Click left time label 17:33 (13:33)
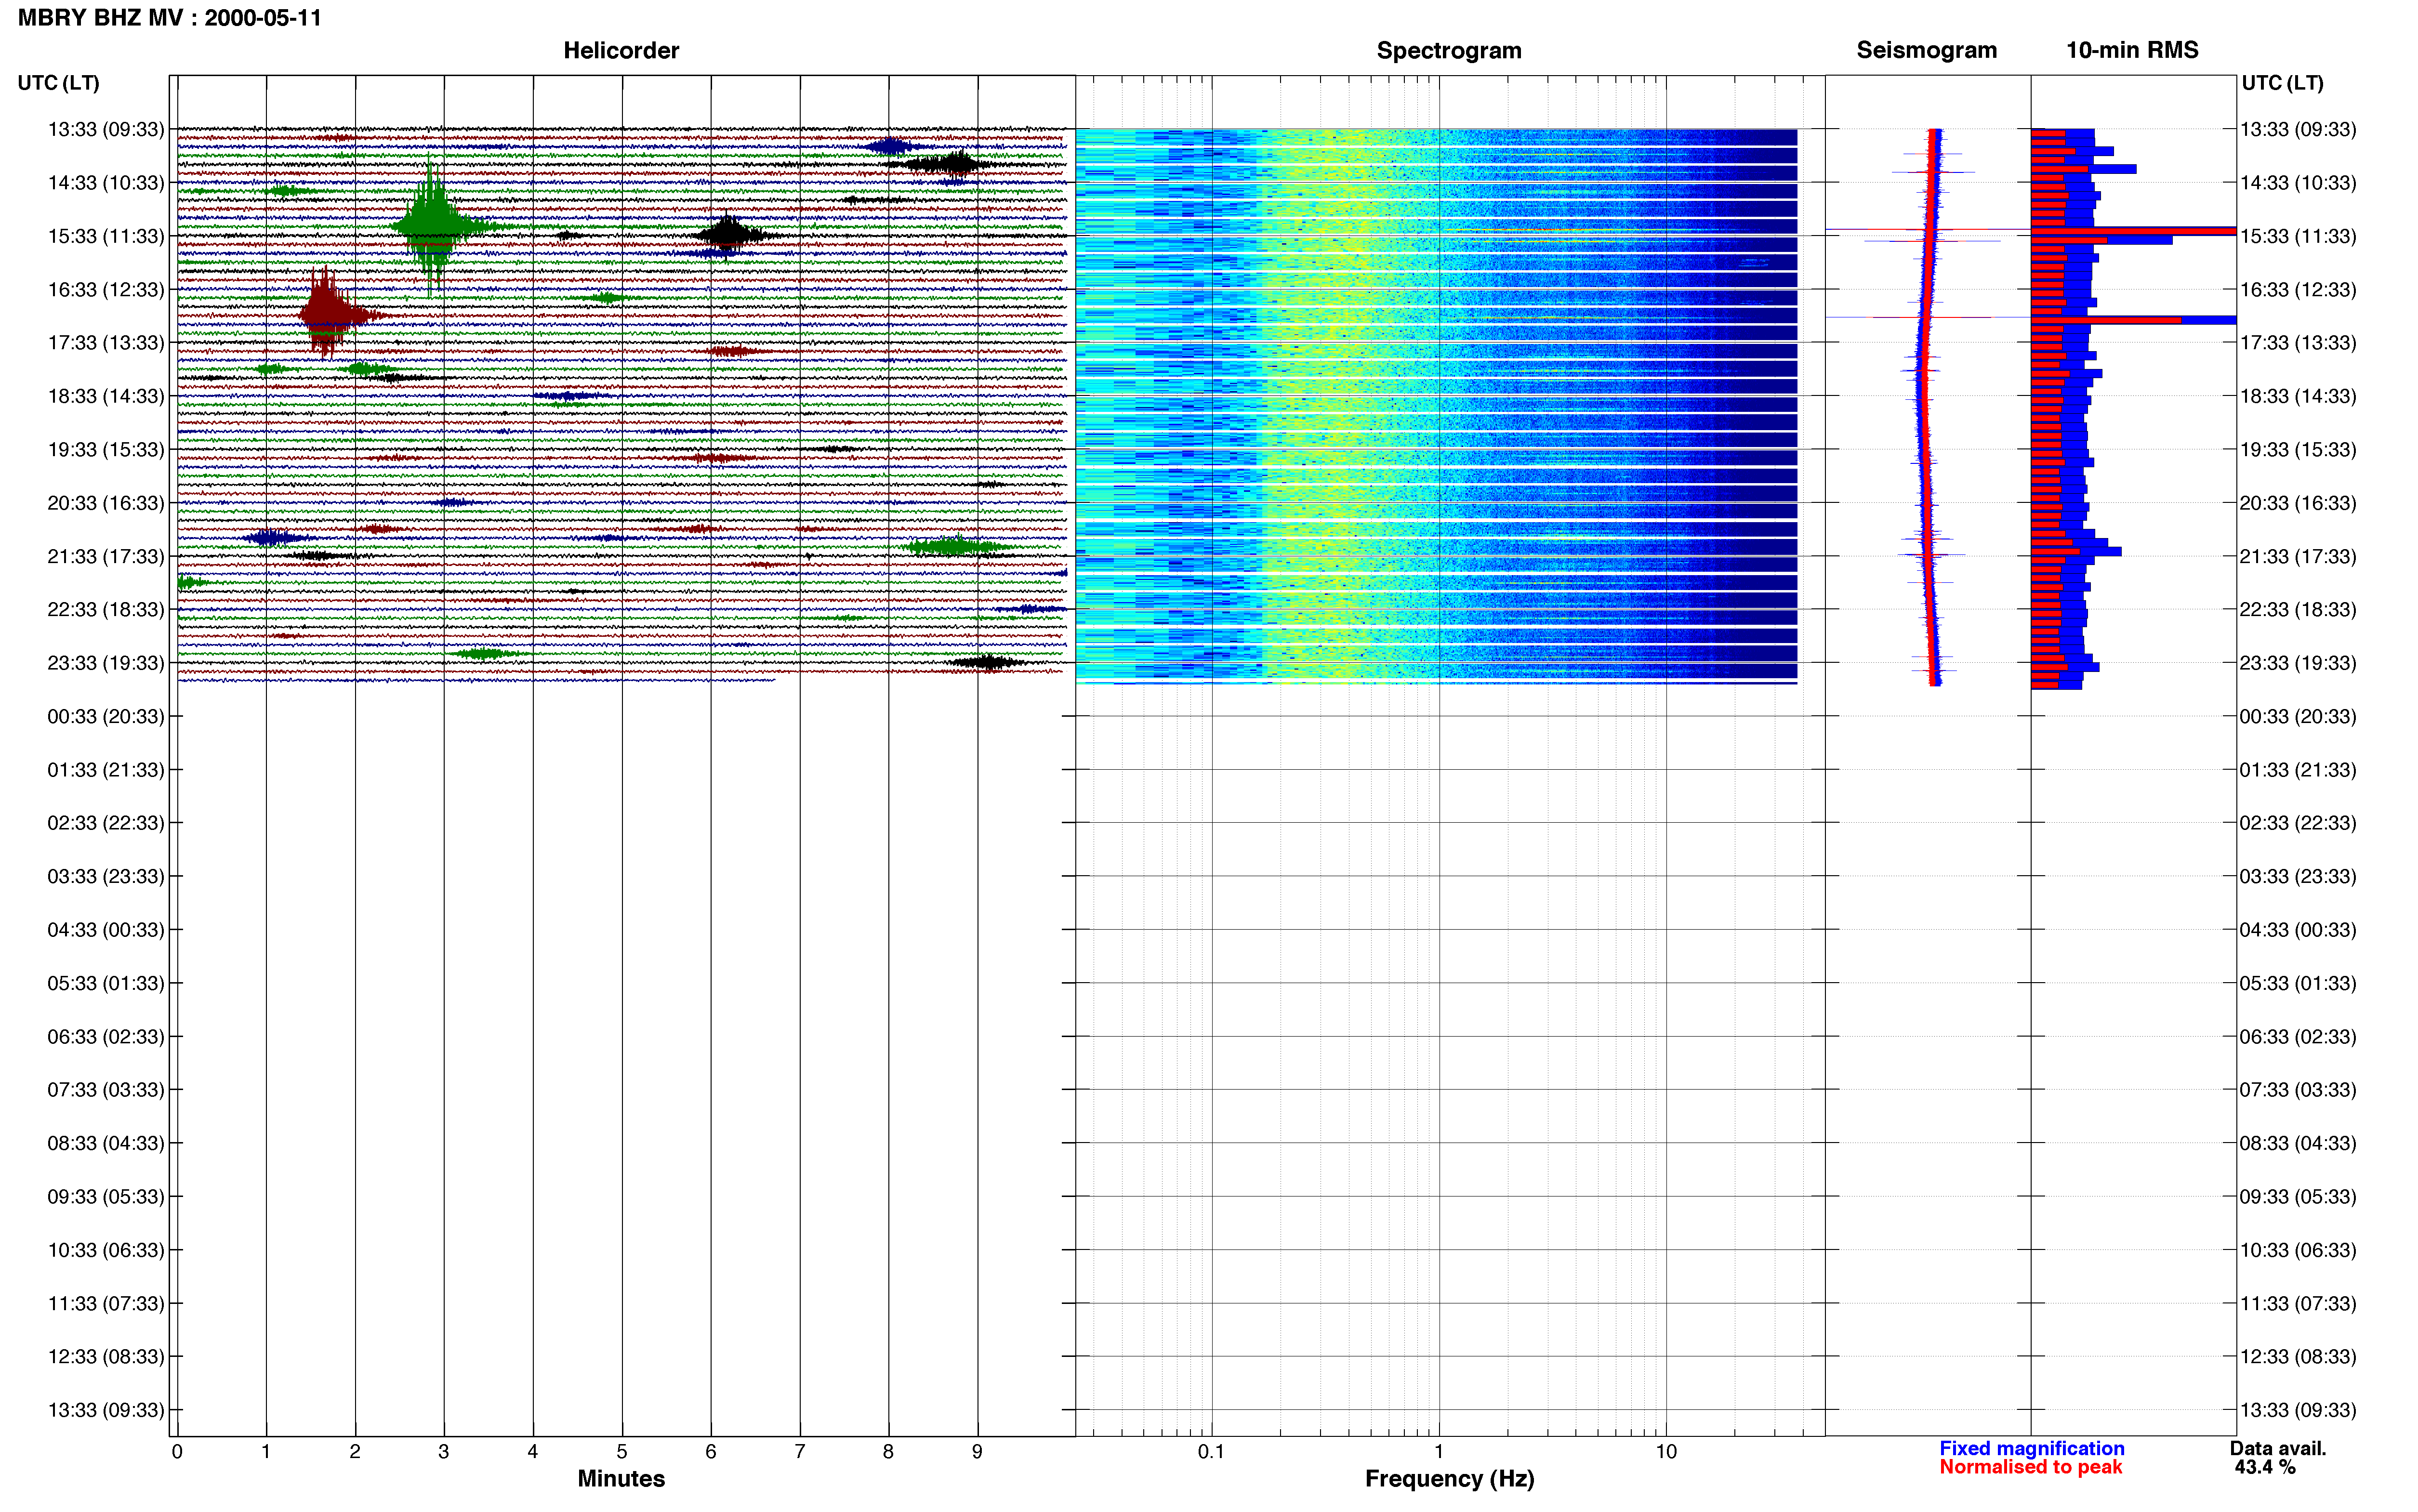 pyautogui.click(x=106, y=343)
